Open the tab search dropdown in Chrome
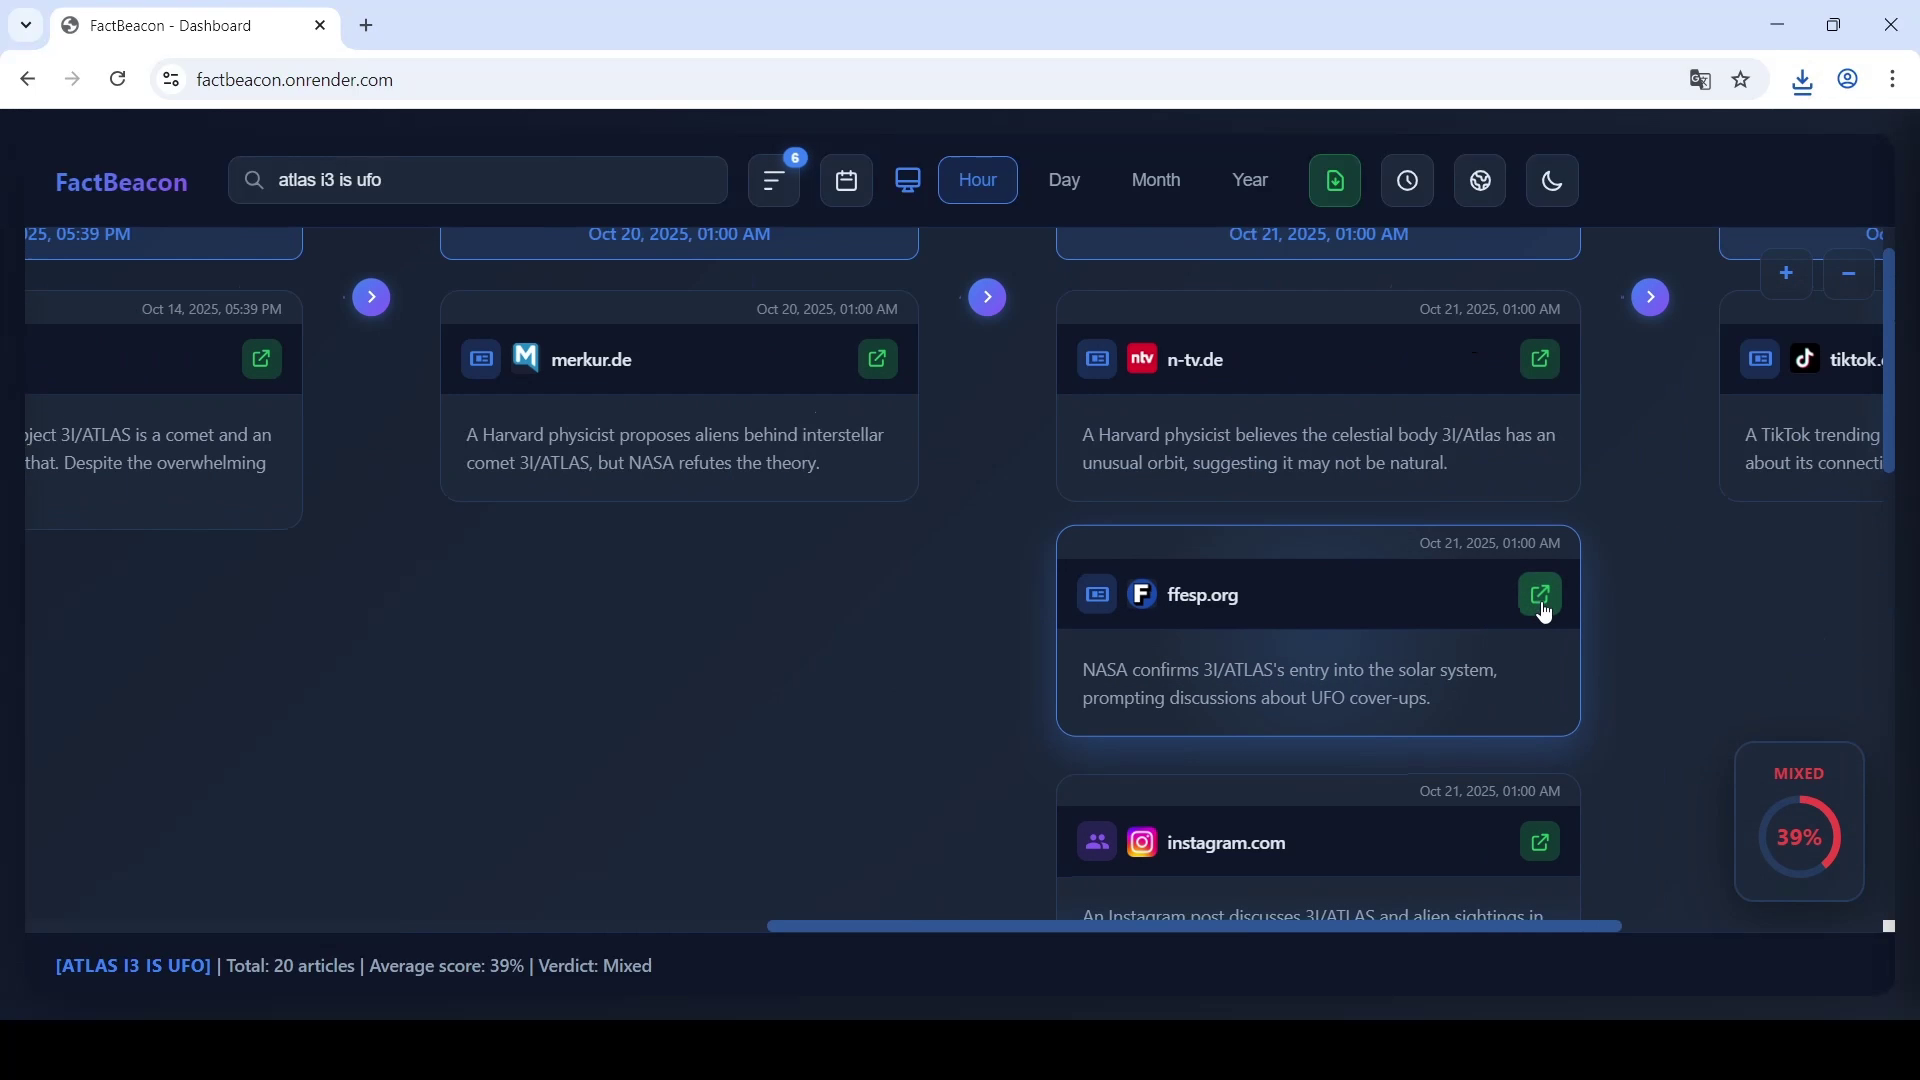This screenshot has height=1080, width=1920. tap(26, 25)
